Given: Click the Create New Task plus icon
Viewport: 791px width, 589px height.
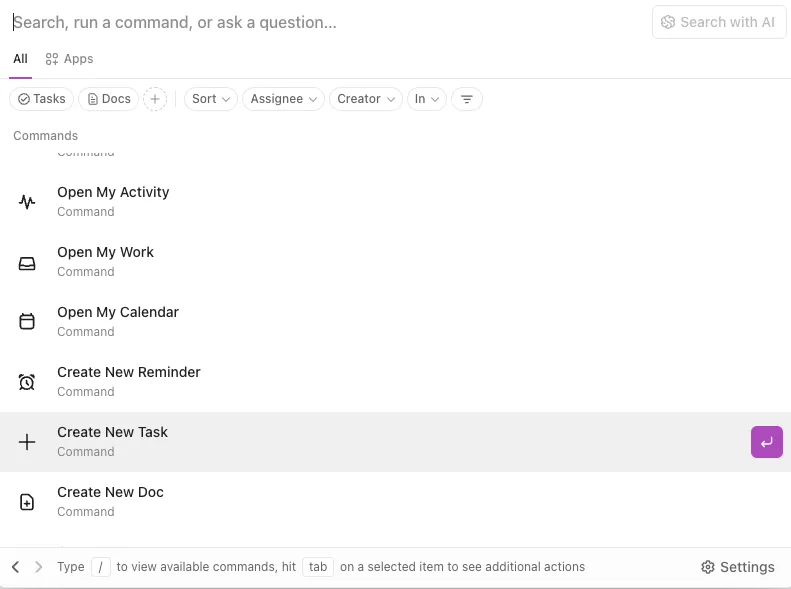Looking at the screenshot, I should tap(27, 442).
